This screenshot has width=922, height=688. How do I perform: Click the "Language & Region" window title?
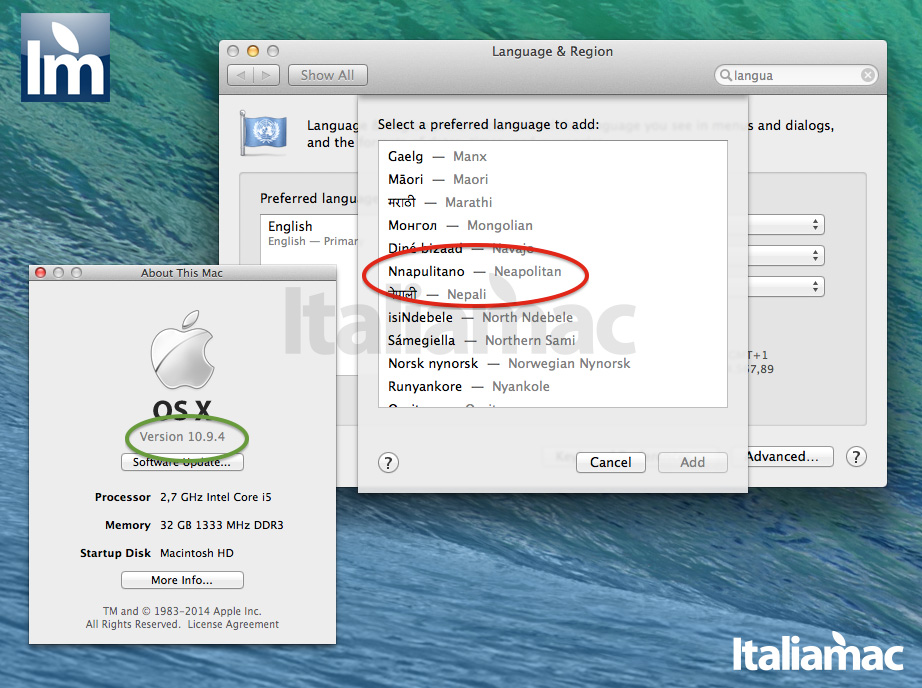(553, 51)
